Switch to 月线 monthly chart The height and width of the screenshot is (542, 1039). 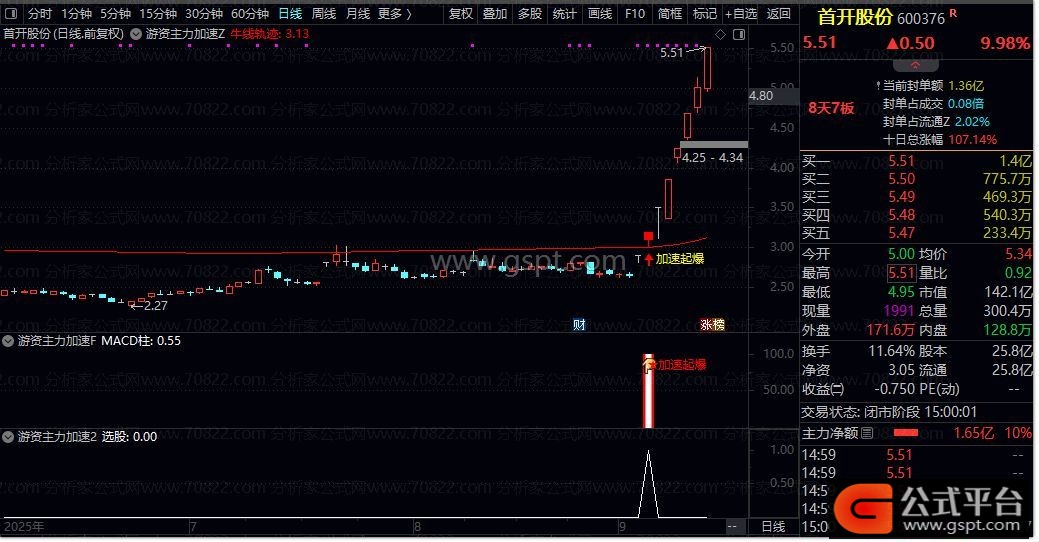pyautogui.click(x=358, y=13)
